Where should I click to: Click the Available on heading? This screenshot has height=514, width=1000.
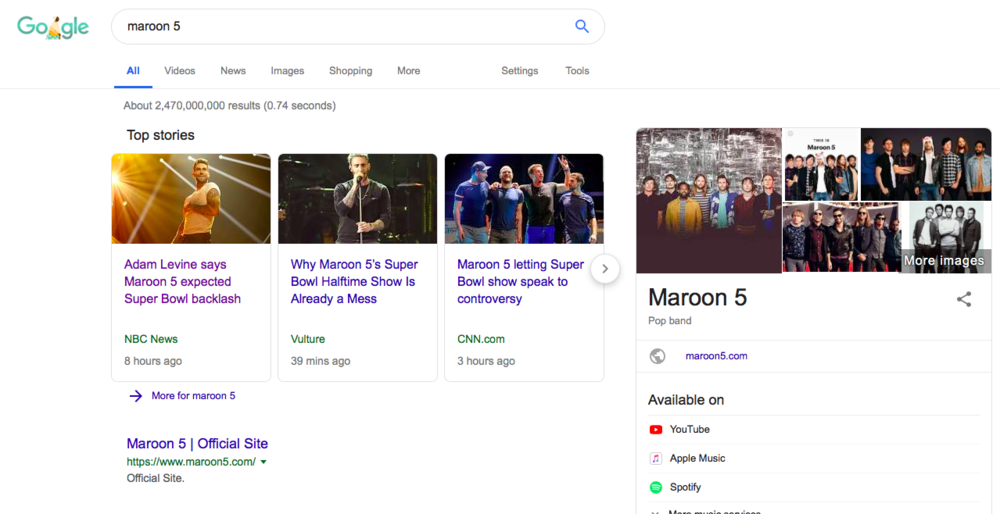(x=686, y=400)
